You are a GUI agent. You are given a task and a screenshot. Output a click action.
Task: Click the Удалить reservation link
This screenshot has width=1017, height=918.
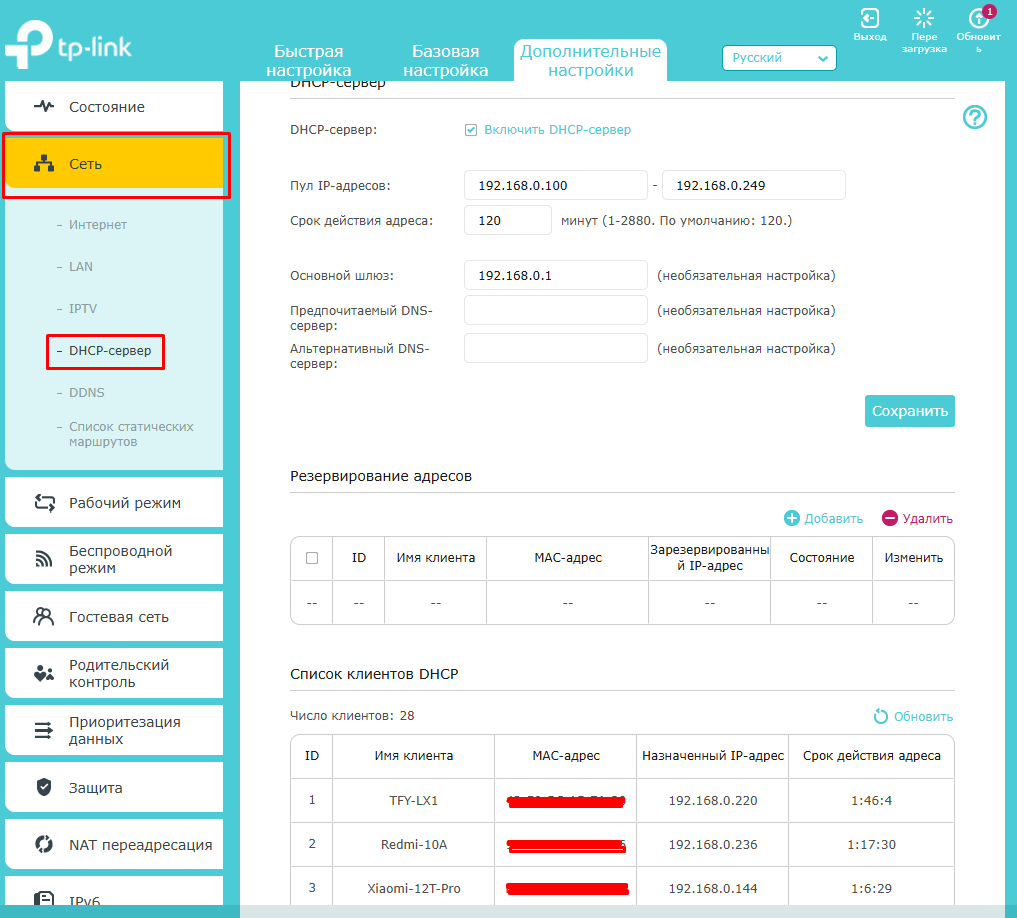tap(927, 518)
